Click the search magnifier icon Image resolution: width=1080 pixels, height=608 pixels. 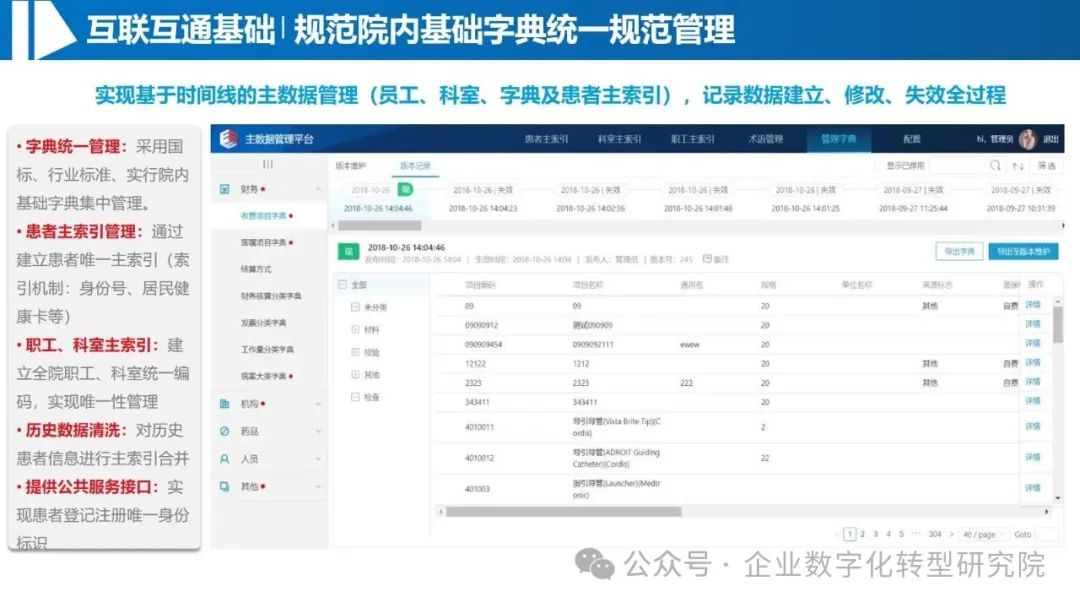tap(995, 166)
